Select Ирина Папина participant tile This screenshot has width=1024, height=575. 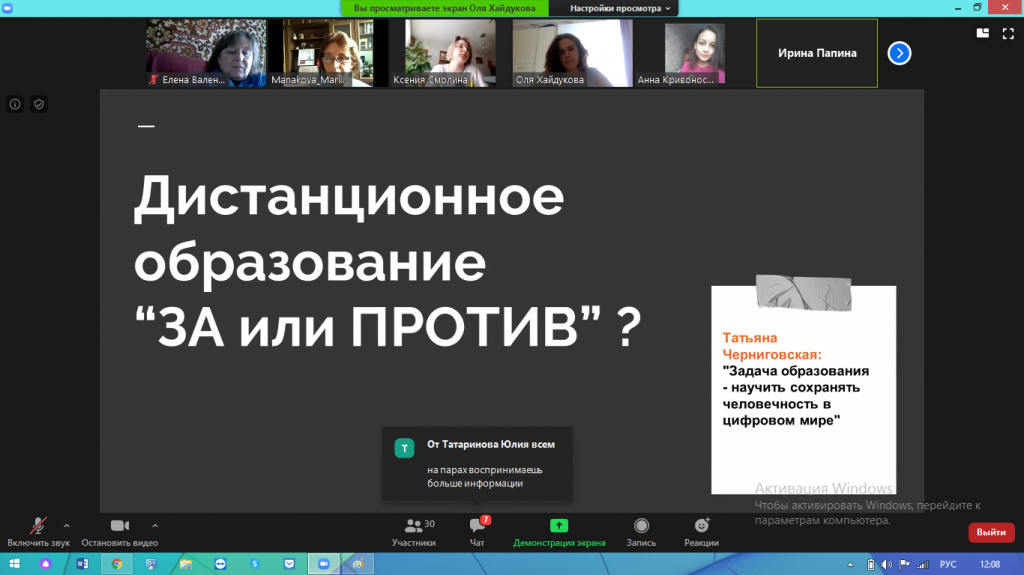(x=817, y=53)
